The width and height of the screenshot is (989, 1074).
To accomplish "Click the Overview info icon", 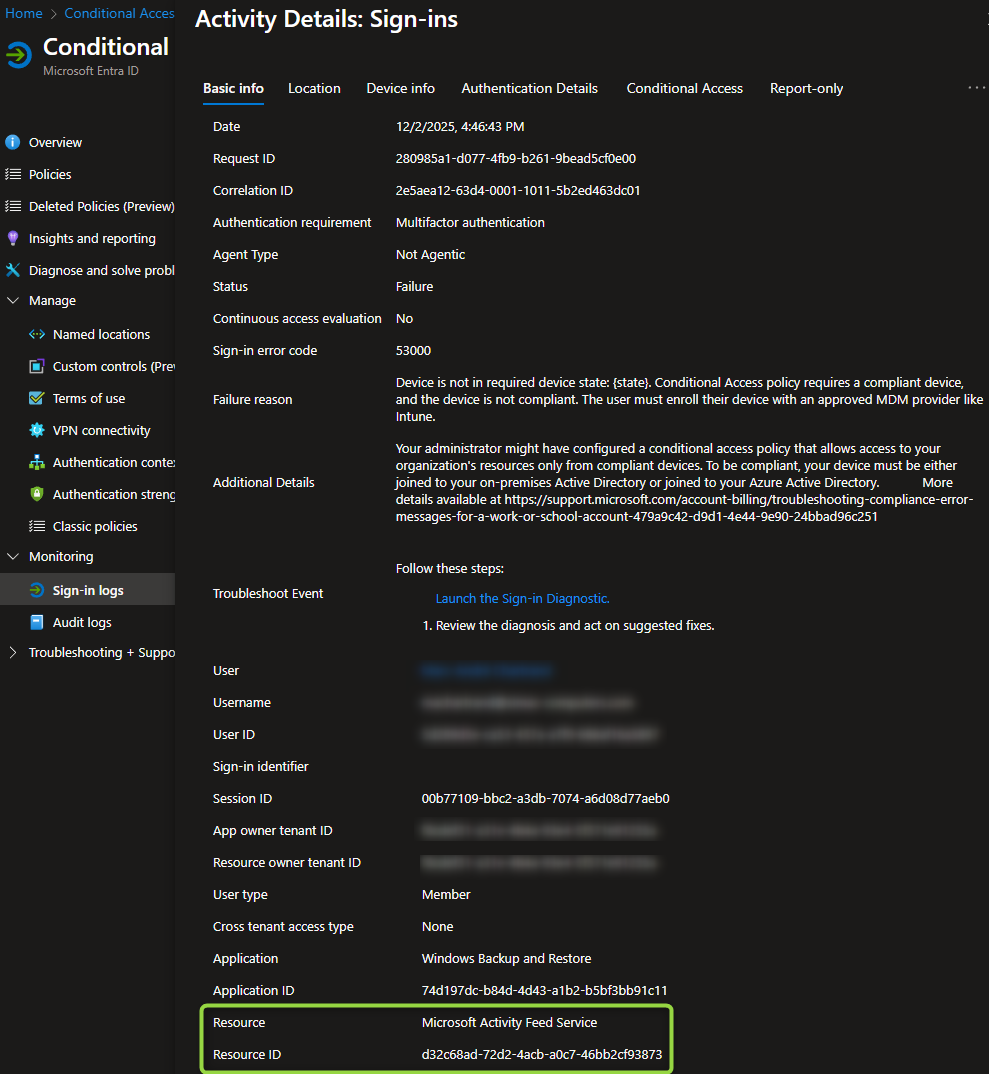I will [12, 142].
